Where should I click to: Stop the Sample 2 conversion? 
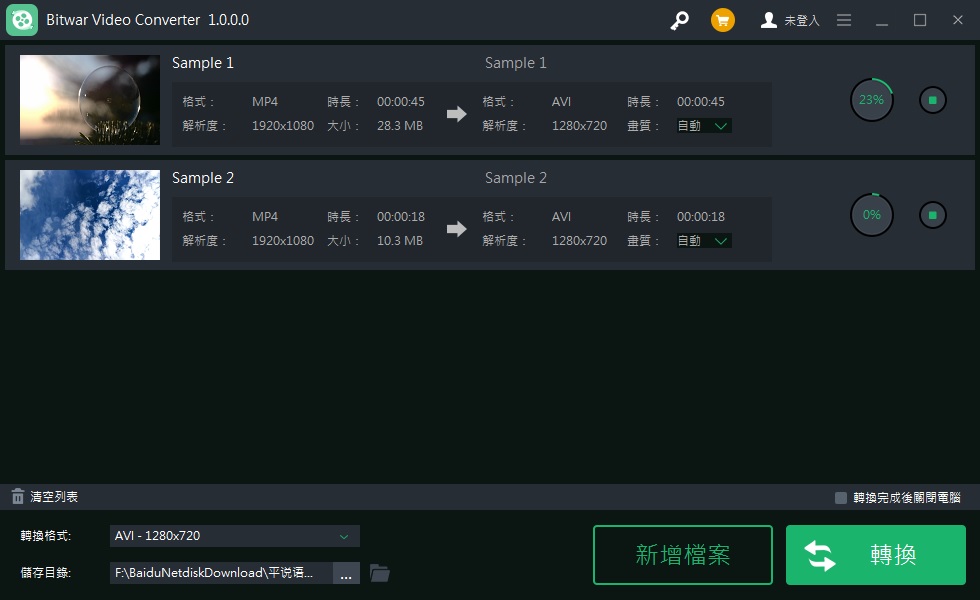(x=932, y=215)
